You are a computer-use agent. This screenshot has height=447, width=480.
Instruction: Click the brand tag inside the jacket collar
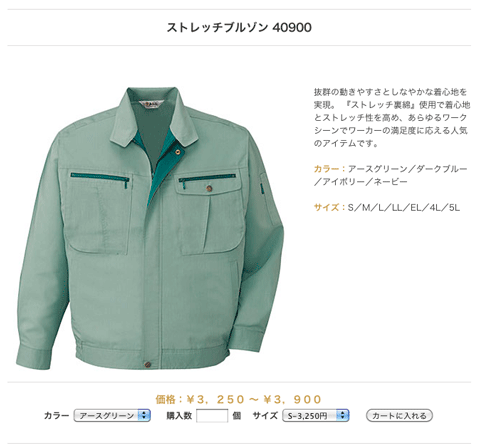152,104
